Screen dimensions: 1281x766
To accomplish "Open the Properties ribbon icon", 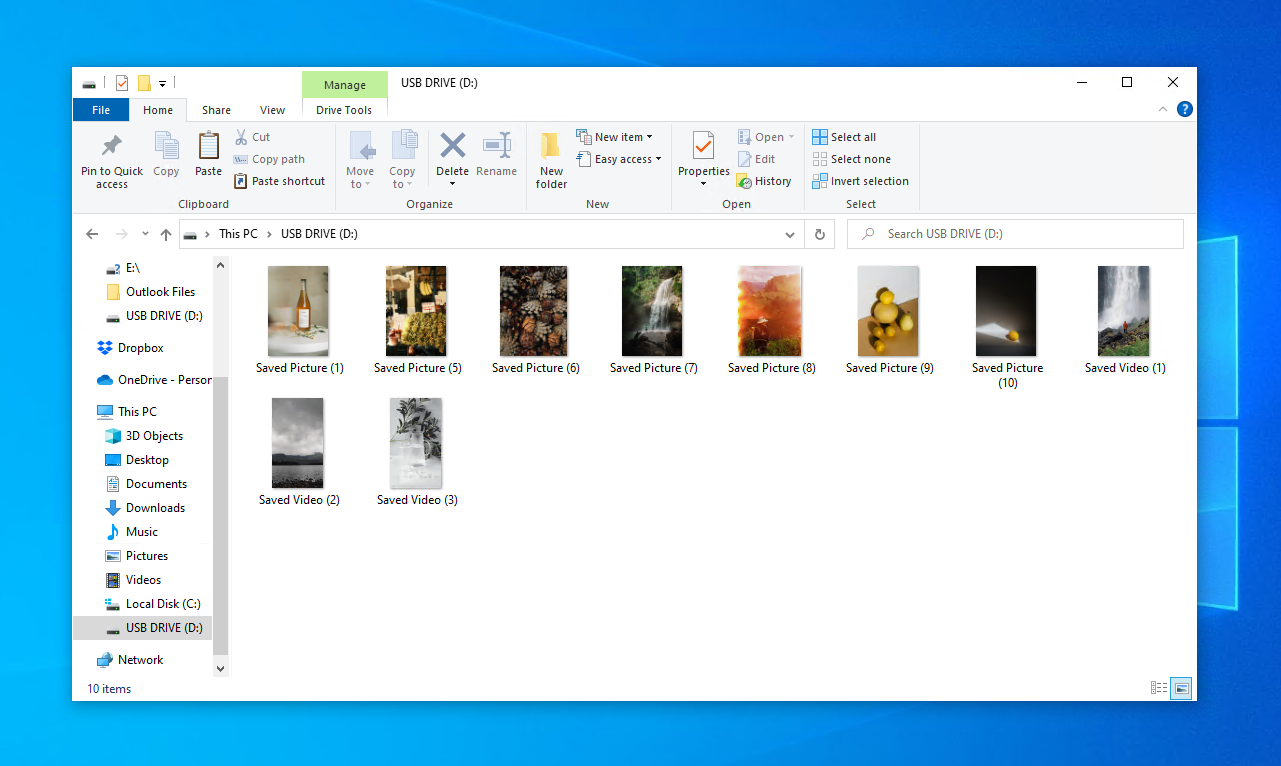I will point(703,146).
